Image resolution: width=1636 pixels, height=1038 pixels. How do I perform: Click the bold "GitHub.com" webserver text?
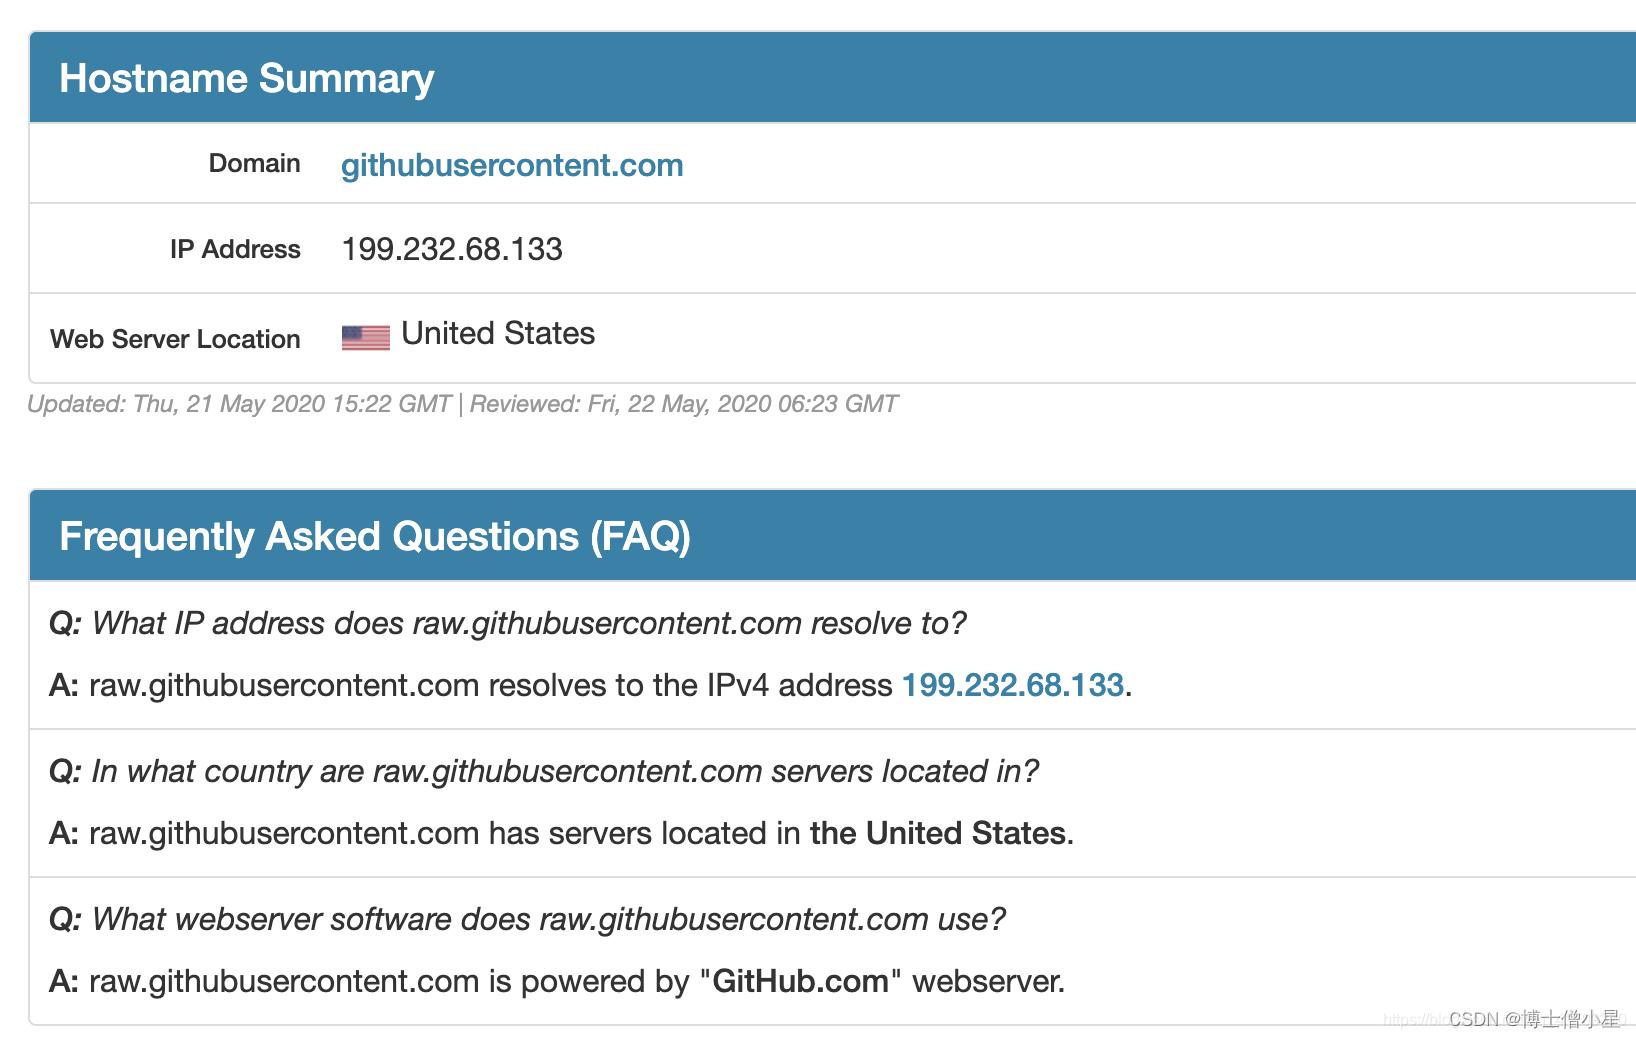tap(800, 981)
